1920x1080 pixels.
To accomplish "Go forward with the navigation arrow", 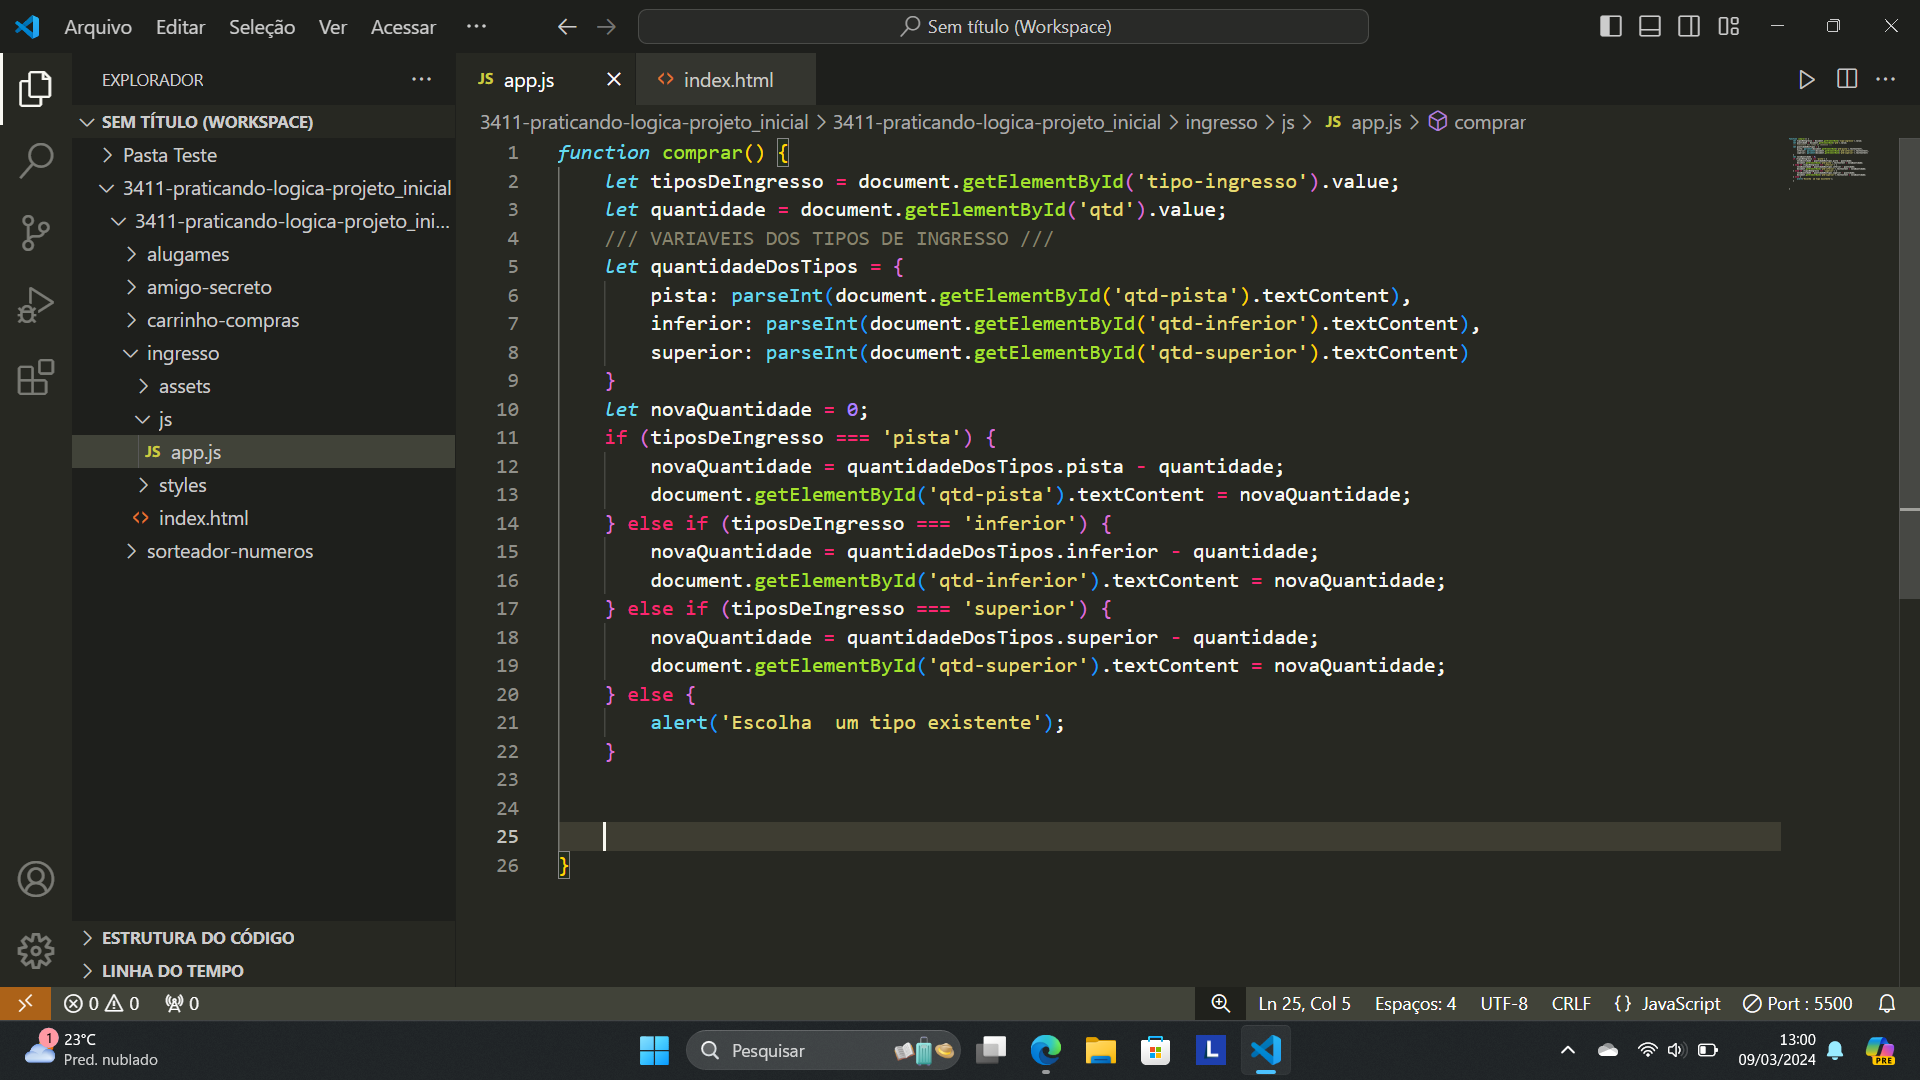I will (607, 27).
